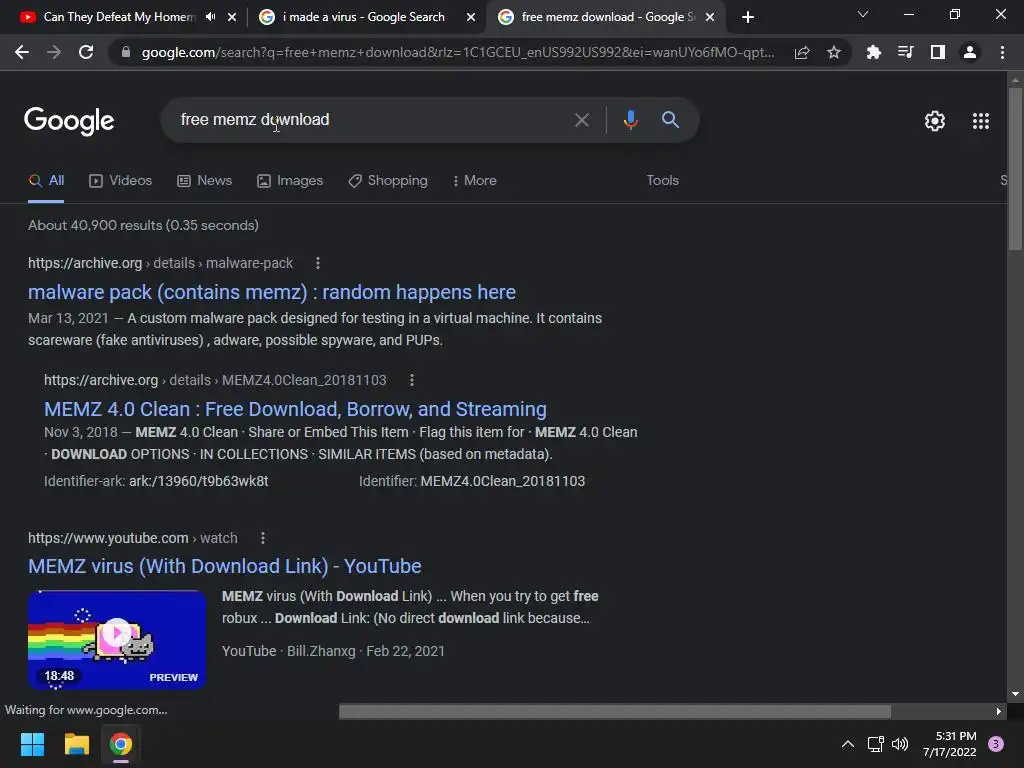
Task: View site info via the lock icon
Action: click(x=126, y=52)
